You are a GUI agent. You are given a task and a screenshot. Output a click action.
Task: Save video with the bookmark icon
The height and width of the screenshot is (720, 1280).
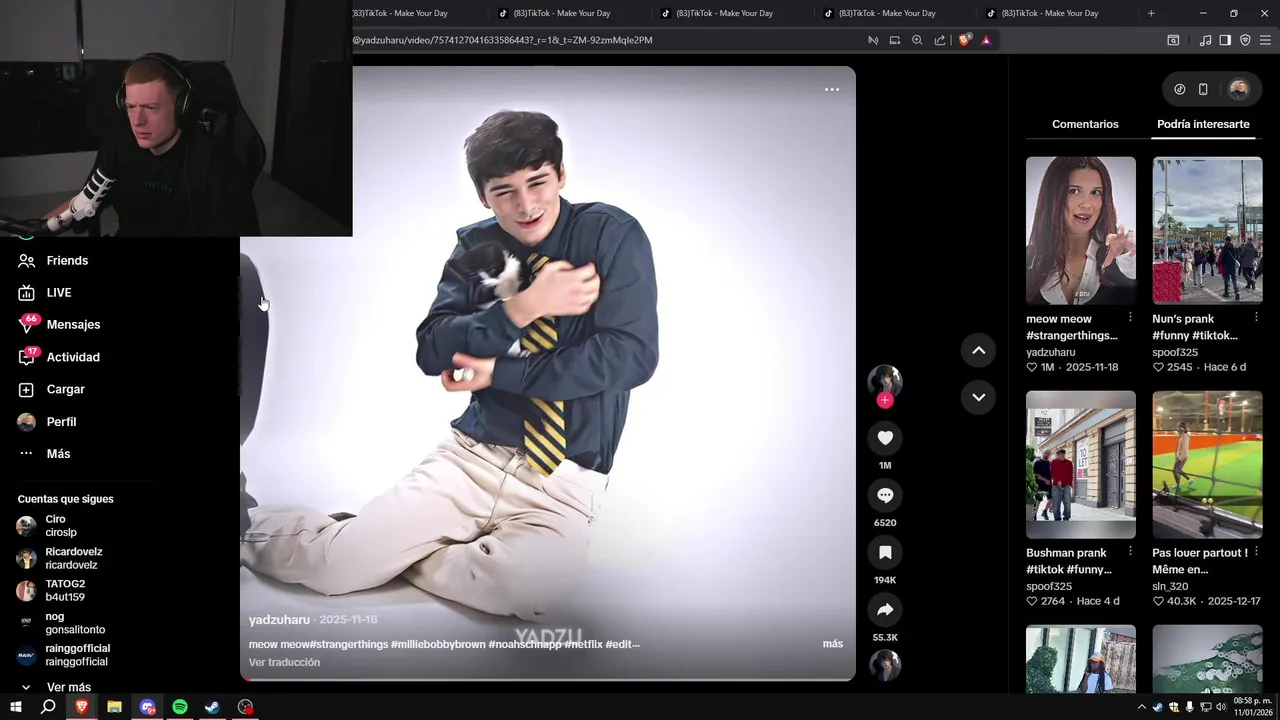pos(885,552)
